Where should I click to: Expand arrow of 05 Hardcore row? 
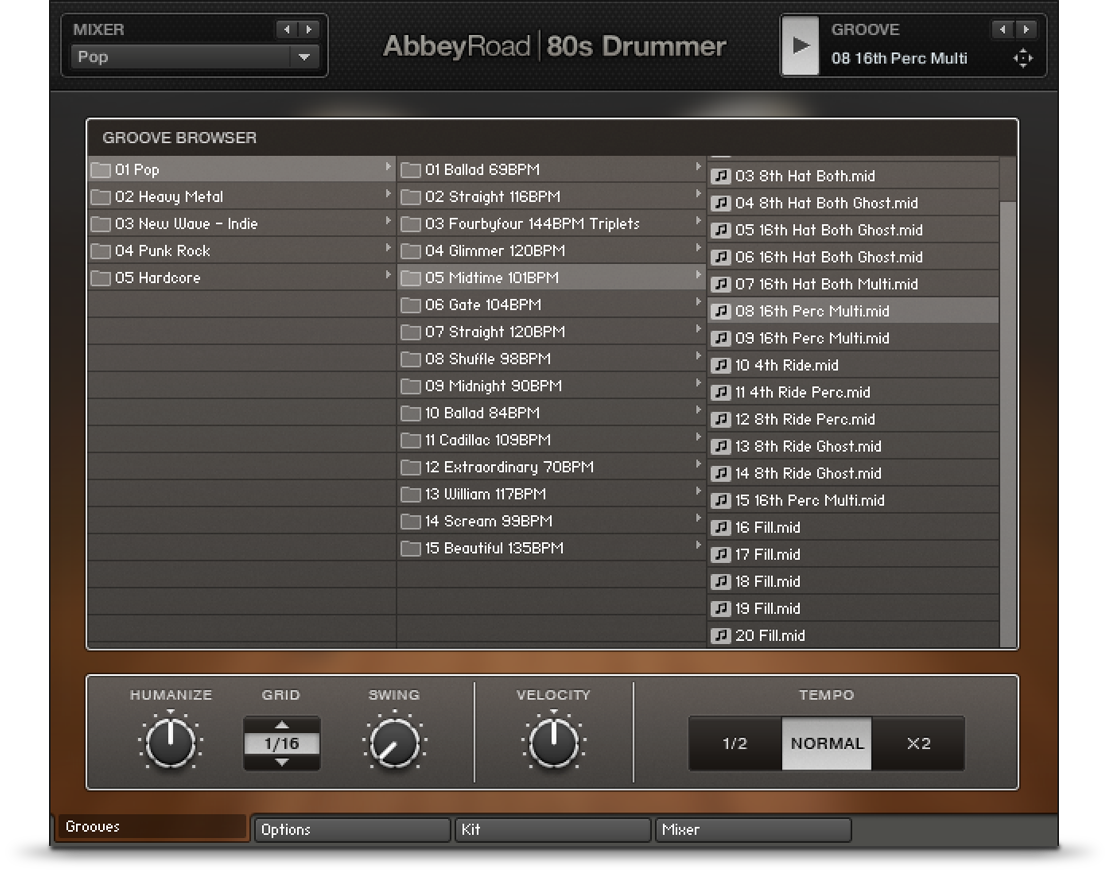tap(388, 275)
